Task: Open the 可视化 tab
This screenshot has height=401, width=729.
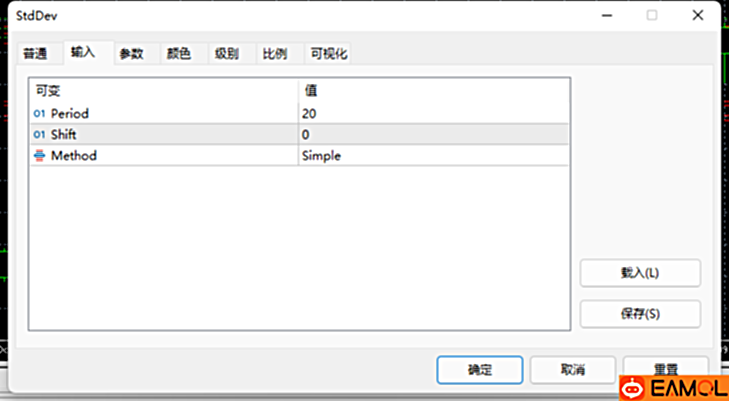Action: (328, 54)
